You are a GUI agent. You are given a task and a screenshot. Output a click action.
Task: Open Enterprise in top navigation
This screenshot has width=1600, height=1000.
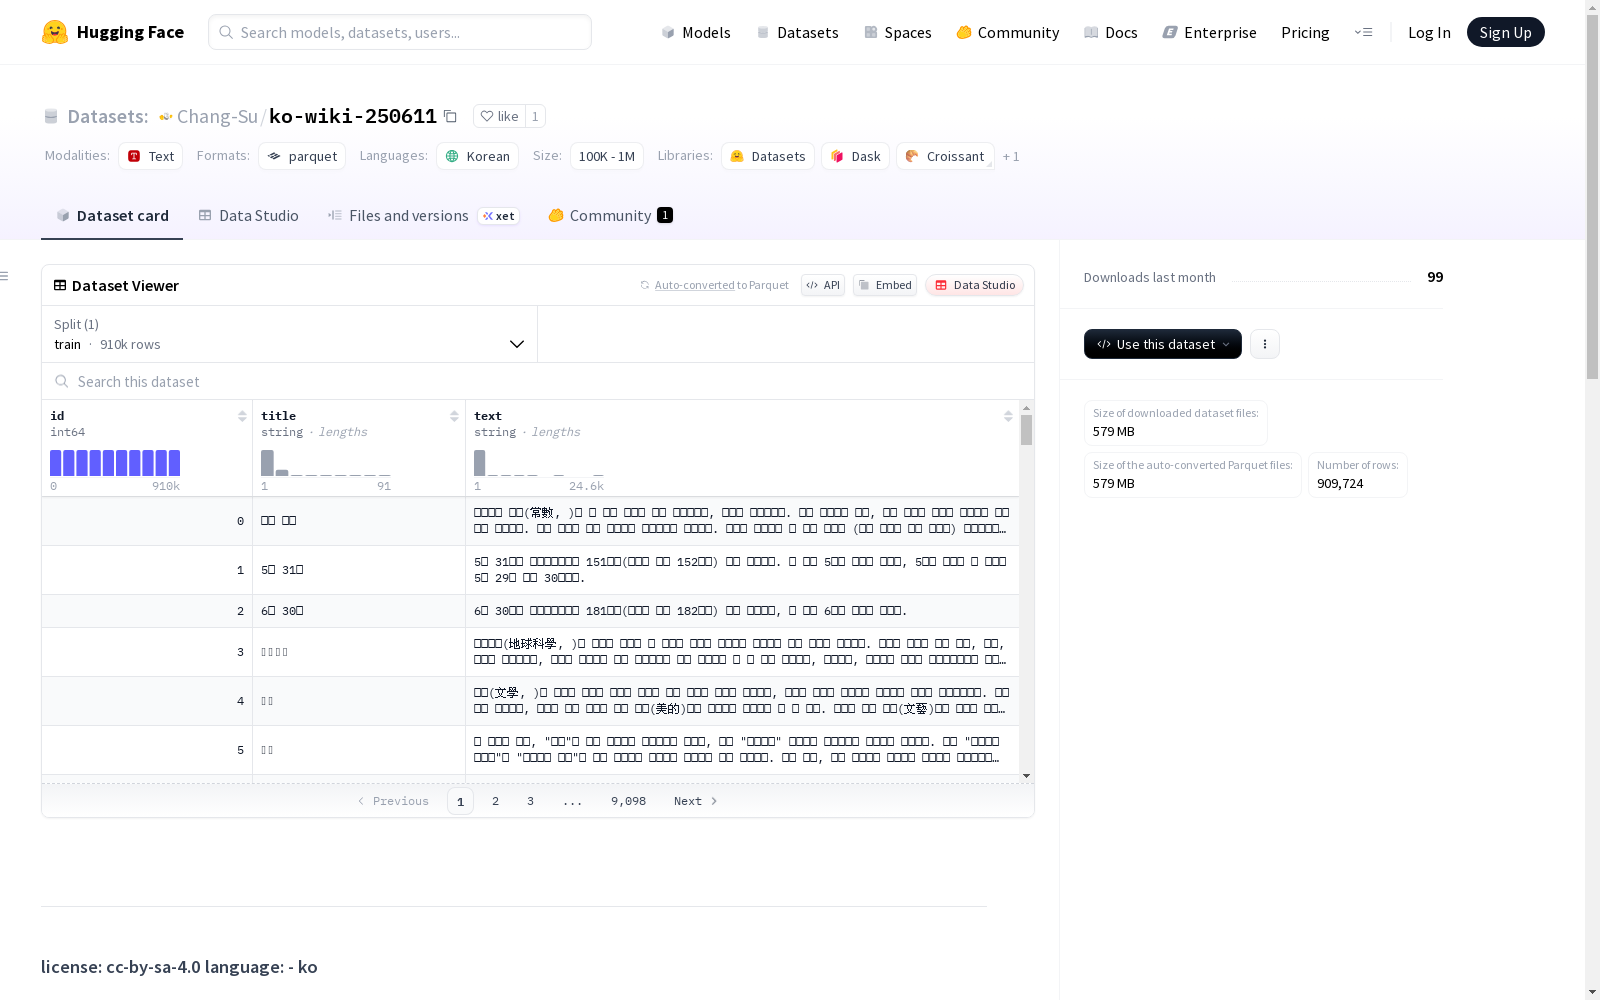(1209, 32)
